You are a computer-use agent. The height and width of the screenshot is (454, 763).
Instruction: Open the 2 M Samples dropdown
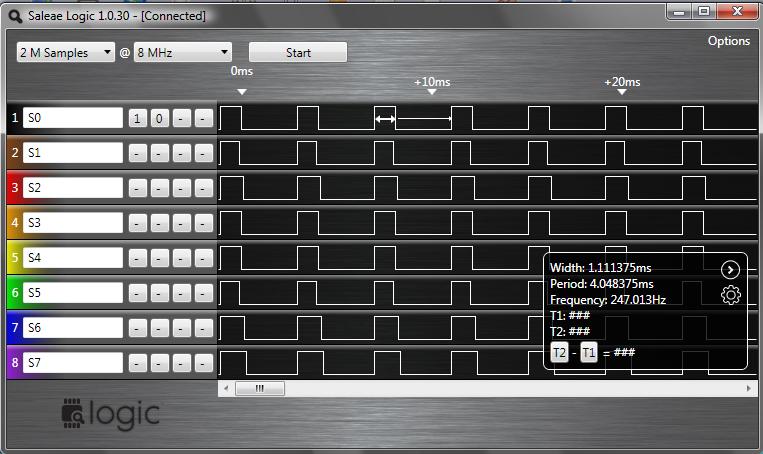click(x=66, y=52)
